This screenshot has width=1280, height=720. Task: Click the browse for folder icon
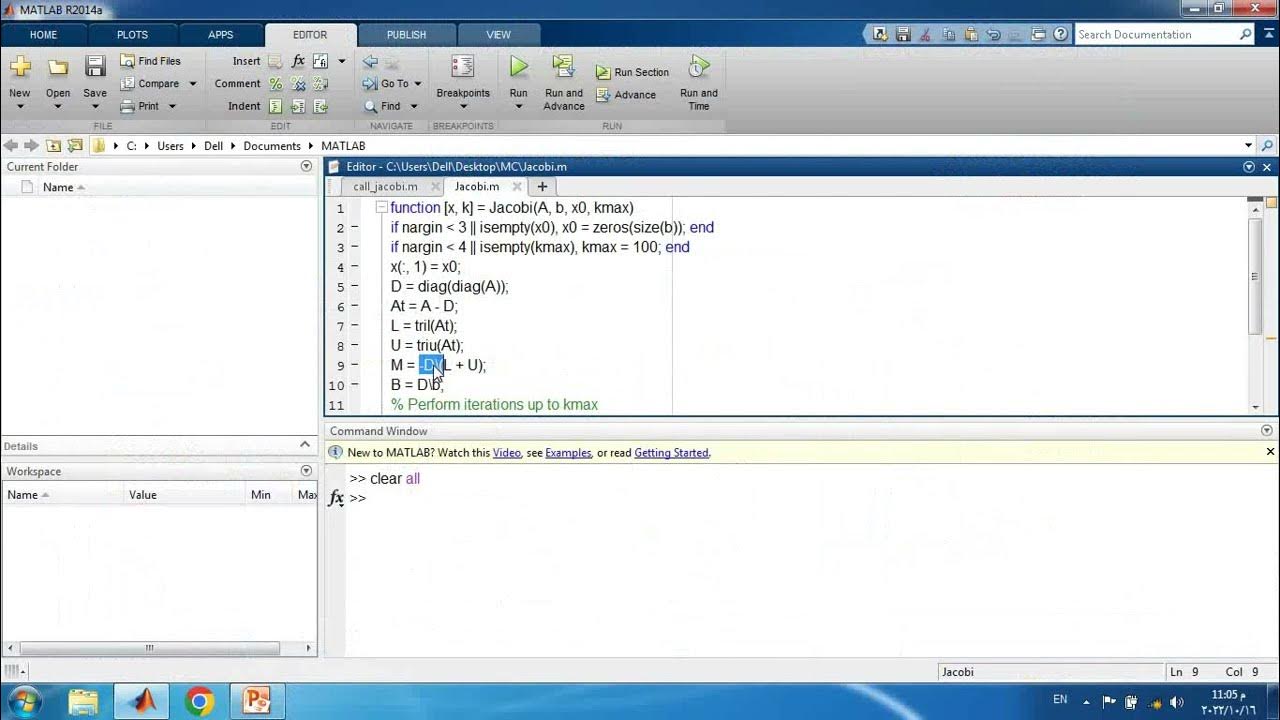pos(75,146)
